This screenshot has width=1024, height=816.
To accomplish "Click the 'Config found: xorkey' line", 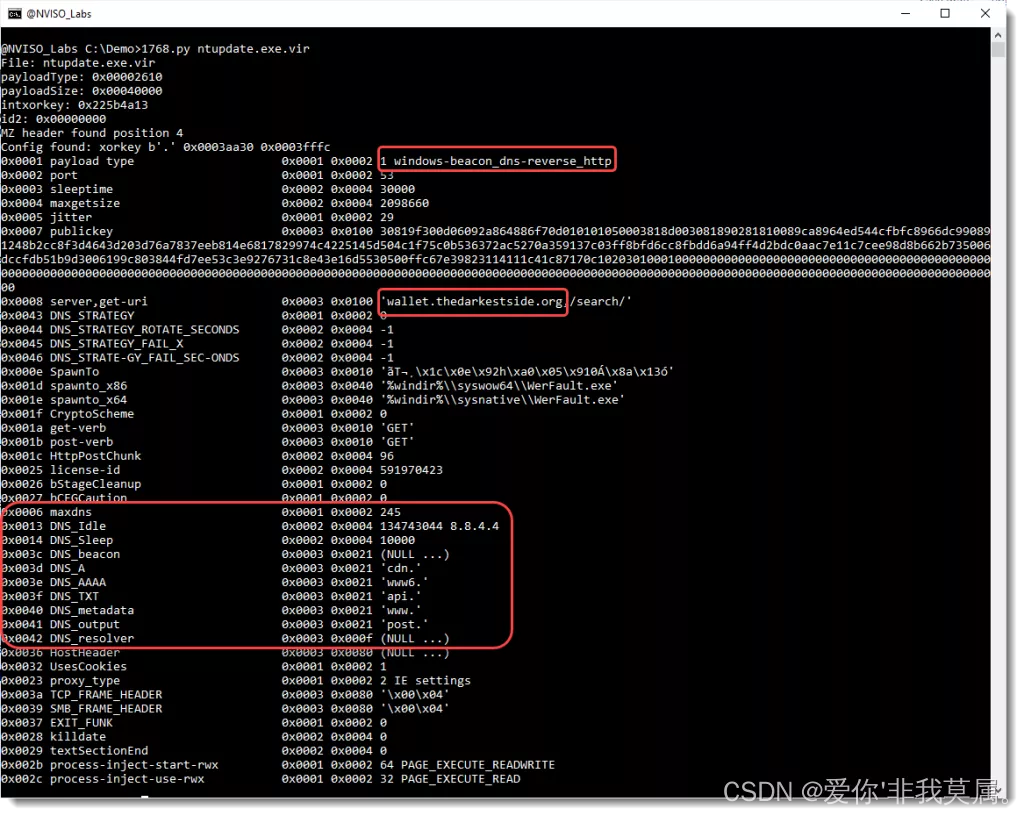I will [x=166, y=148].
